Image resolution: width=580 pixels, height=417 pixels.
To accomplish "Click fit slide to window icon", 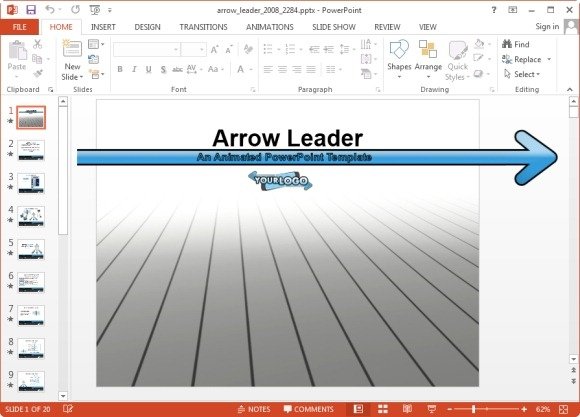I will pyautogui.click(x=564, y=409).
